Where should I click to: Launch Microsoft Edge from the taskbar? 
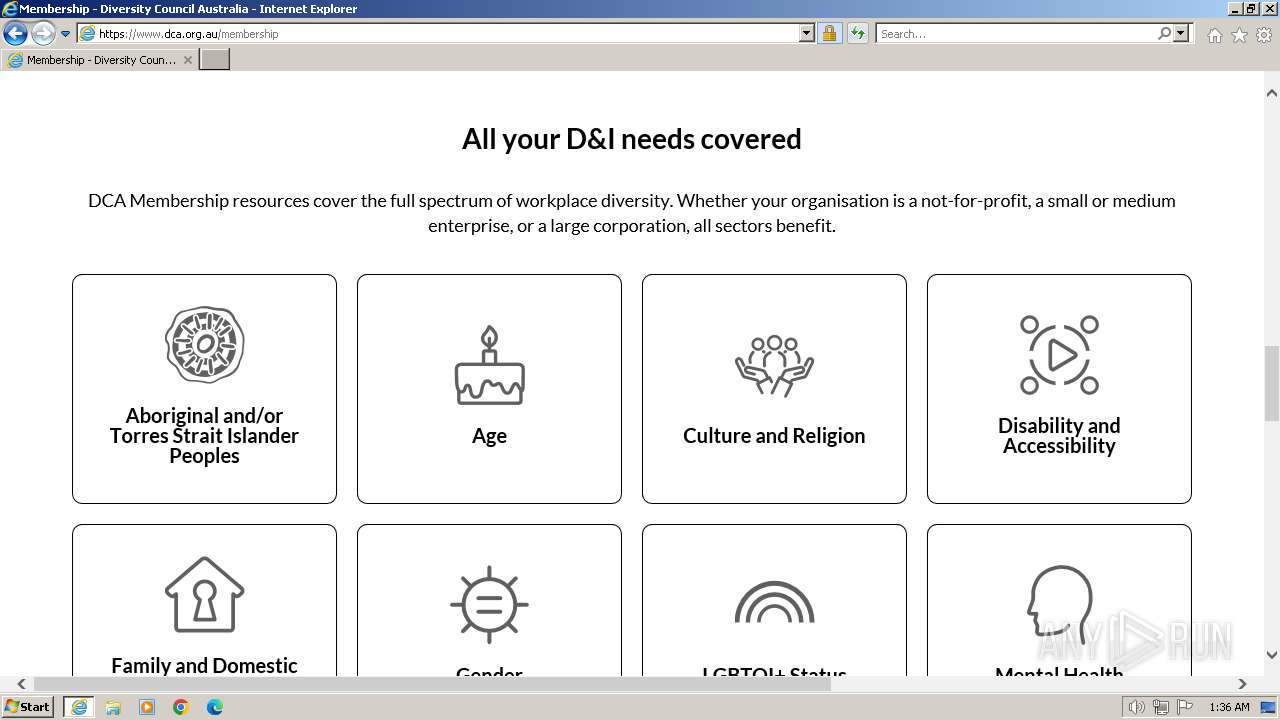tap(215, 707)
